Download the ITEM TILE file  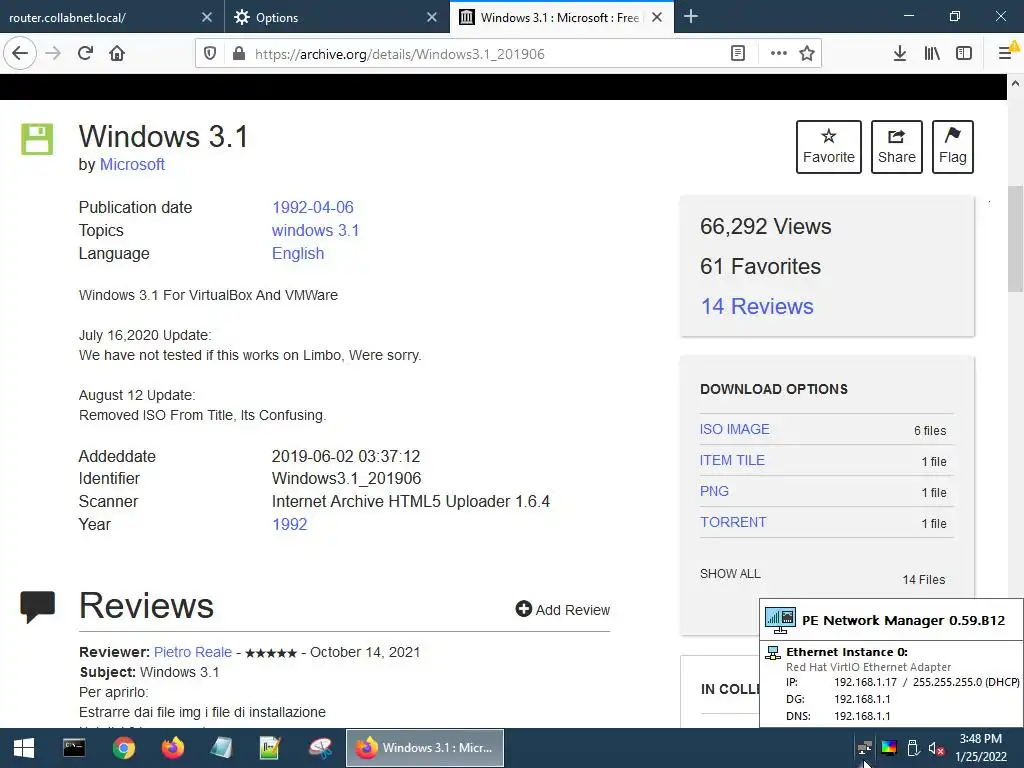pyautogui.click(x=732, y=460)
